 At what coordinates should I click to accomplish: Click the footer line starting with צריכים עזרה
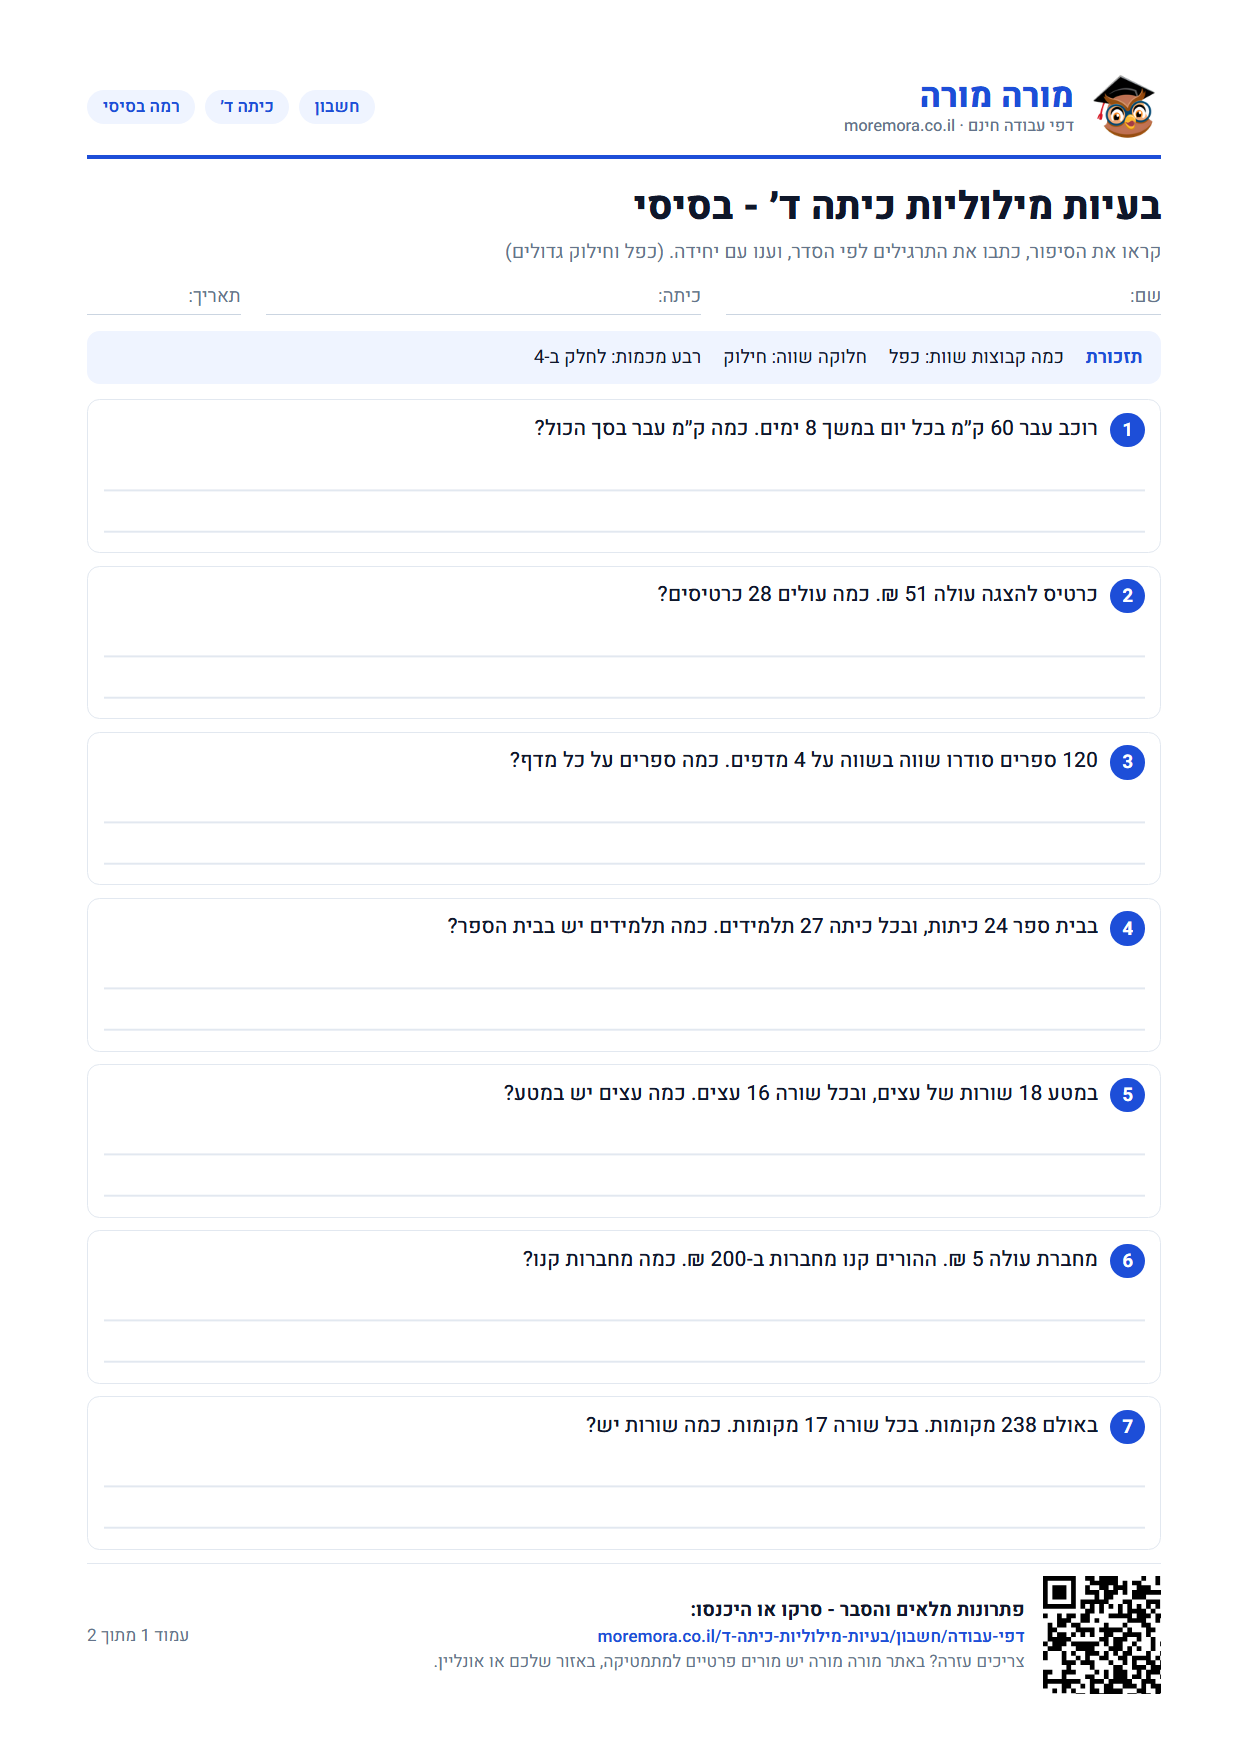pyautogui.click(x=729, y=1661)
